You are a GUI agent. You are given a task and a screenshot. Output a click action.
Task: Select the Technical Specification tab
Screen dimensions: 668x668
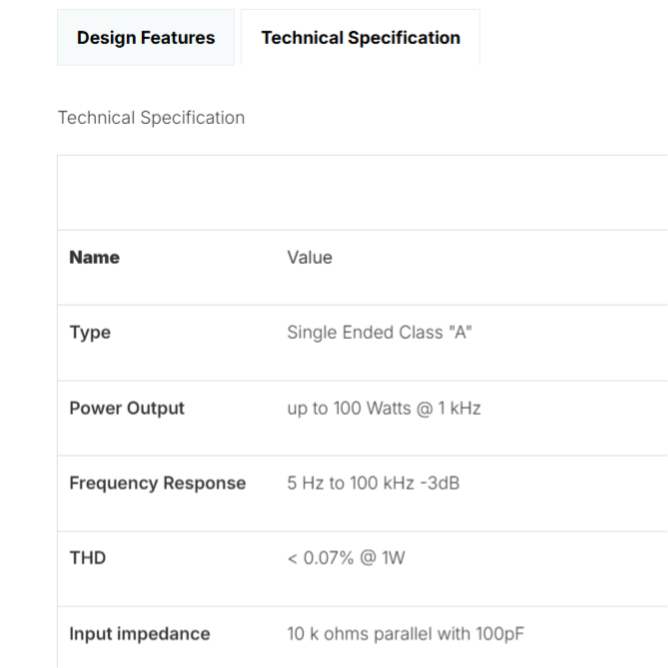(x=360, y=38)
